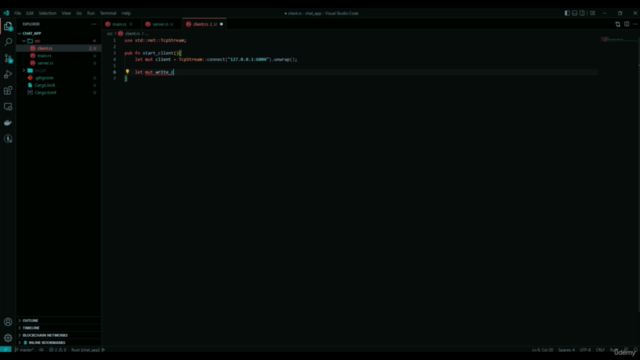Change encoding via 'UTF-8' status item
The image size is (640, 360).
click(x=585, y=350)
